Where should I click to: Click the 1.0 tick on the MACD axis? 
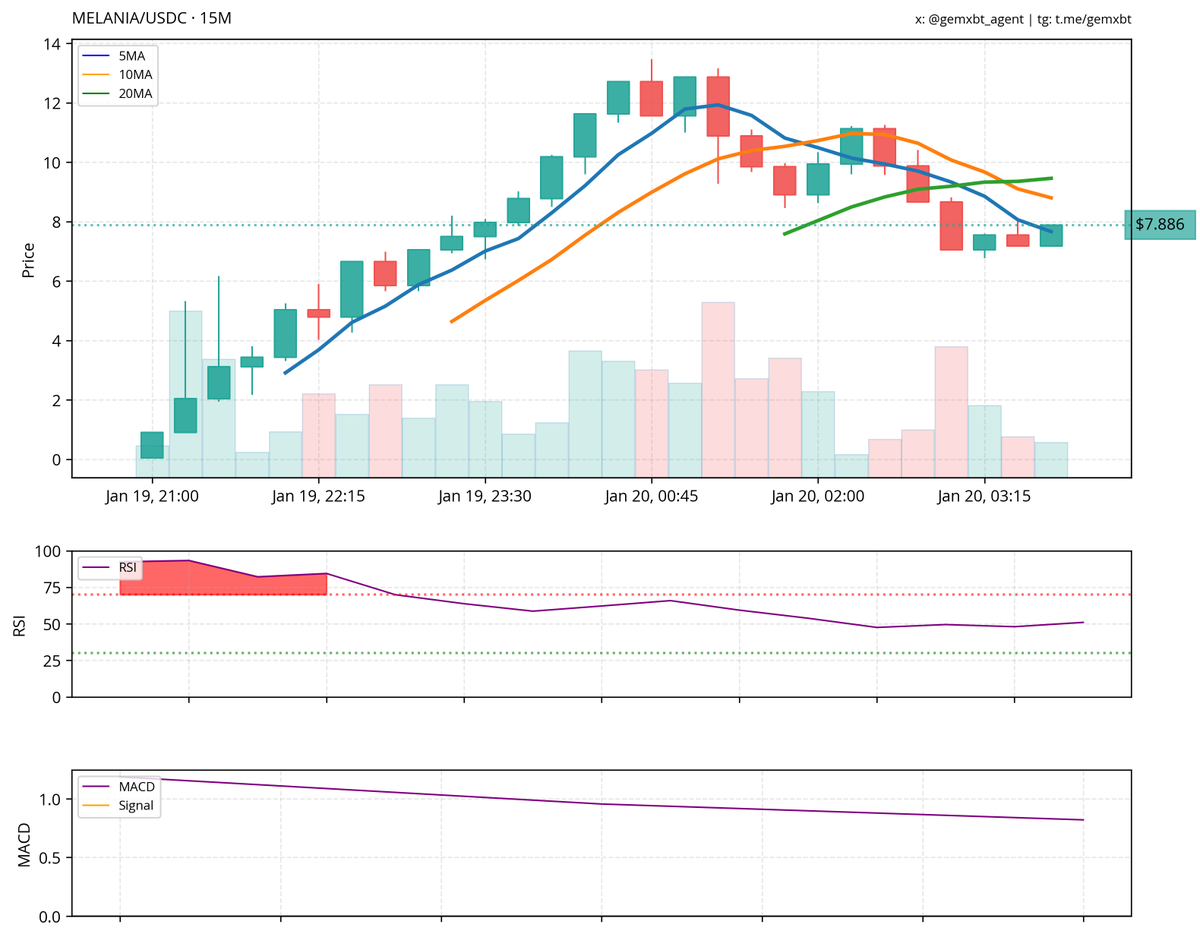point(50,800)
